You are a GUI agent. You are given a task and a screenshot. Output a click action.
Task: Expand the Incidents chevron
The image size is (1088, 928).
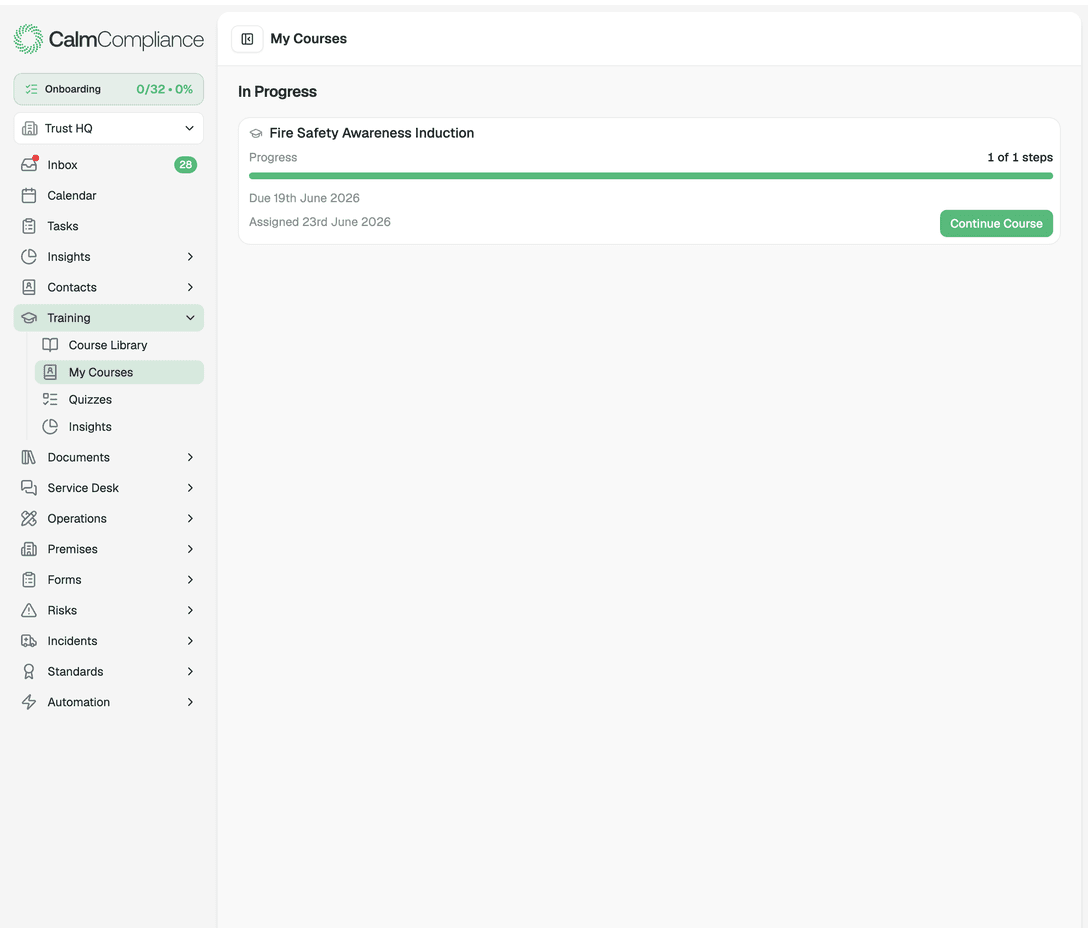[190, 641]
